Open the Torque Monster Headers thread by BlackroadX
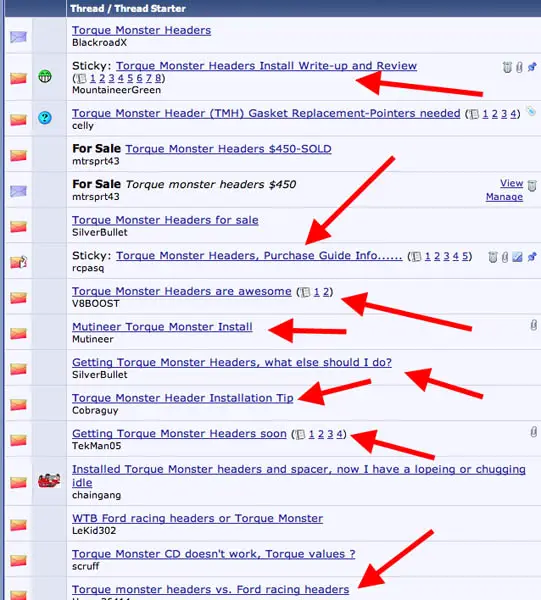Viewport: 541px width, 600px height. [141, 30]
